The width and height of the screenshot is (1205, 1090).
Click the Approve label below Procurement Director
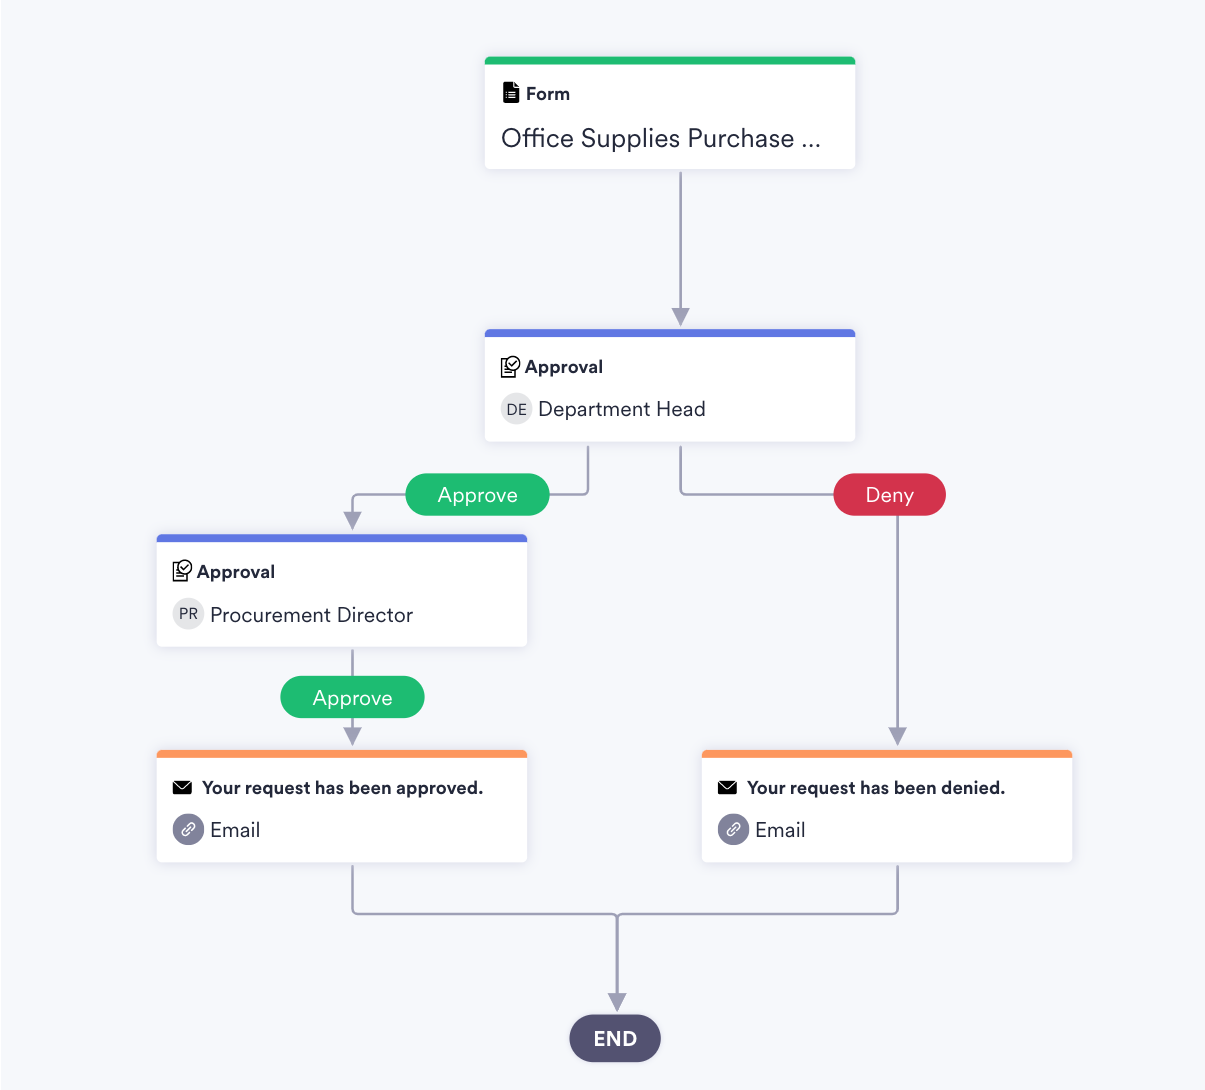pos(352,697)
